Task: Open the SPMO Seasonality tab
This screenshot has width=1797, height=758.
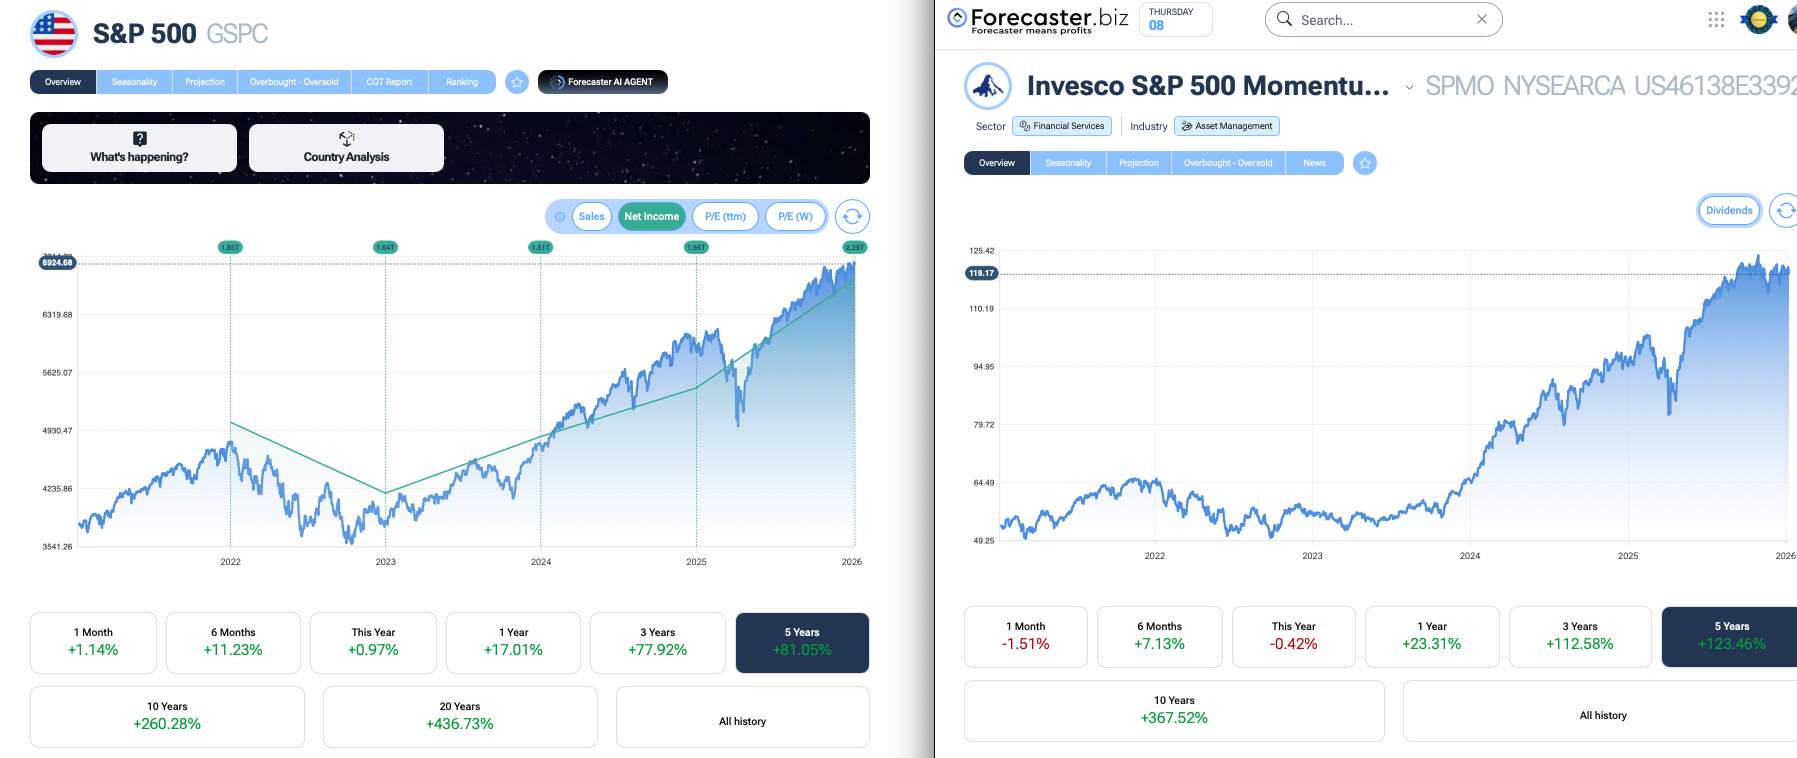Action: click(x=1068, y=163)
